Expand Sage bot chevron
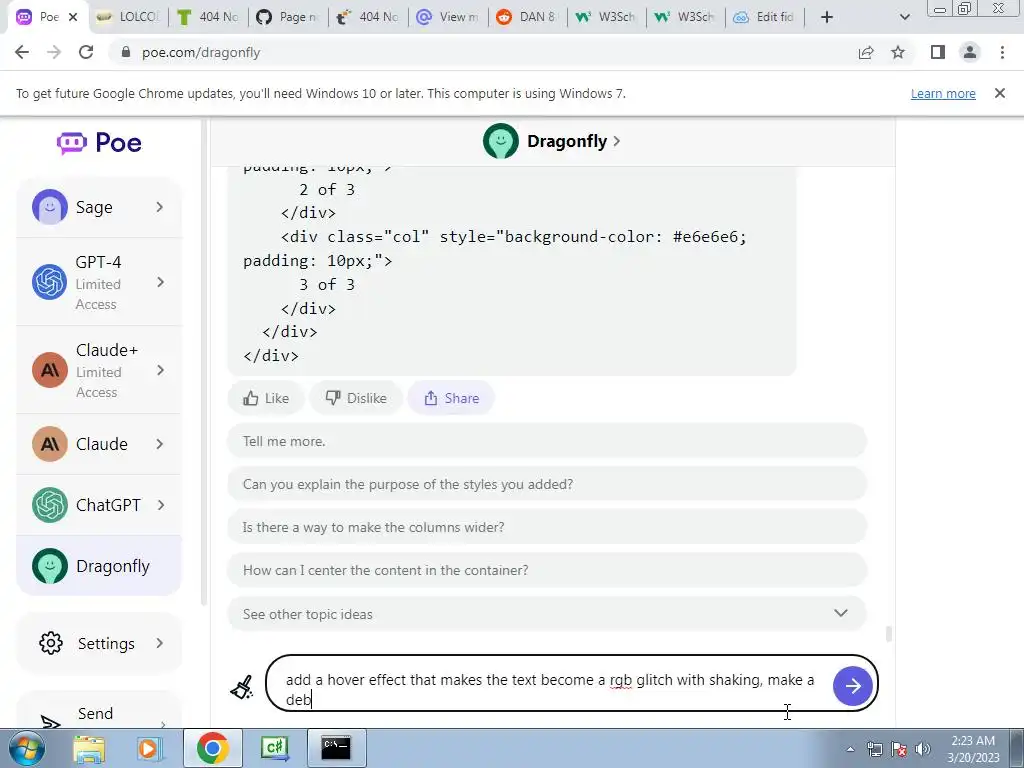Viewport: 1024px width, 768px height. coord(160,207)
